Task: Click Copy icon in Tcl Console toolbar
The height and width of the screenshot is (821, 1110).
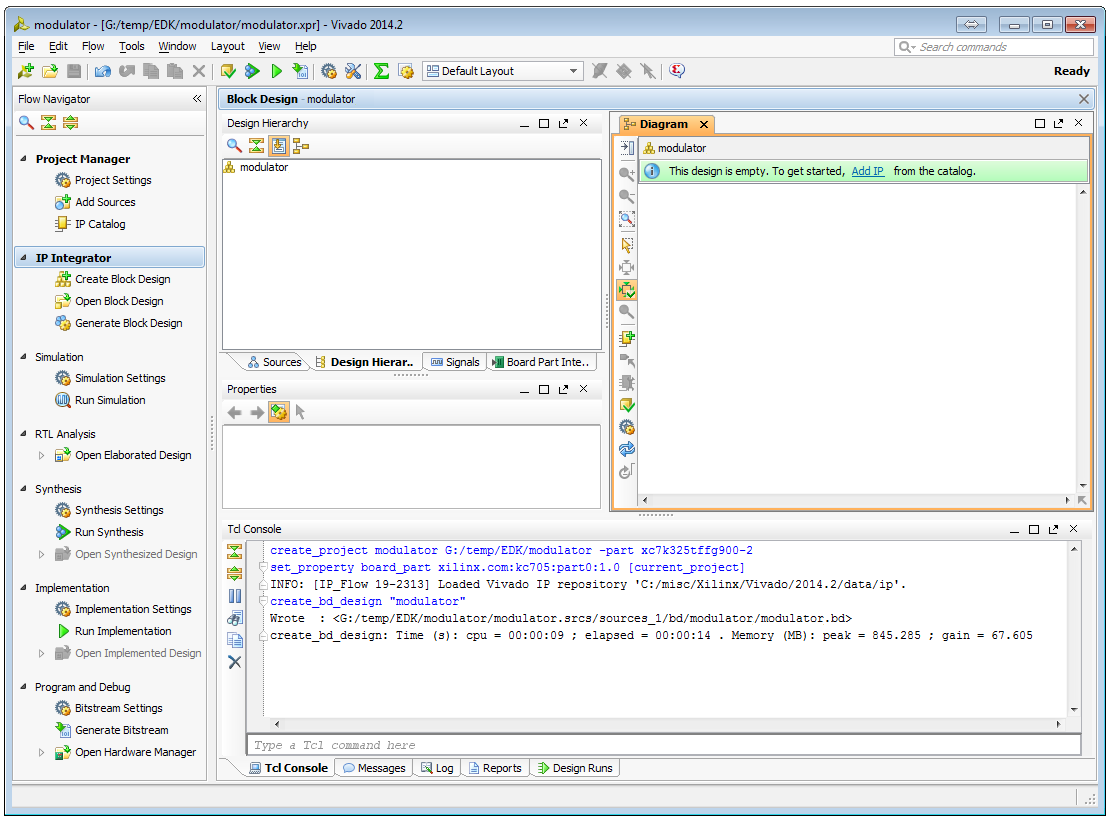Action: coord(234,641)
